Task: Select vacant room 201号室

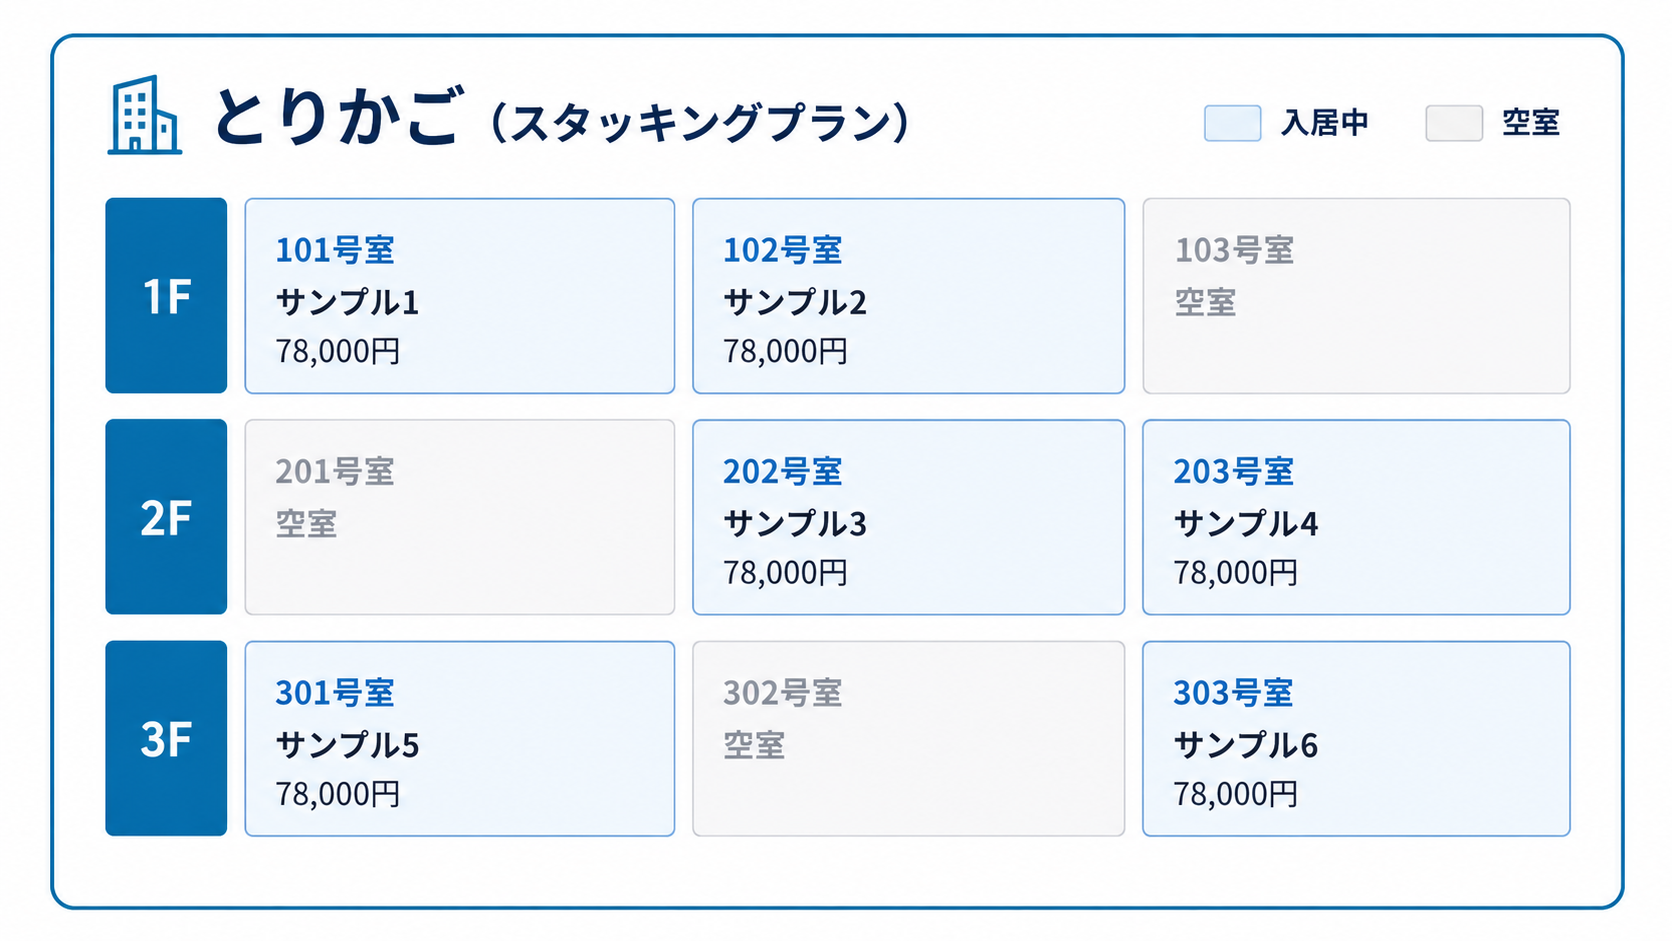Action: [x=460, y=517]
